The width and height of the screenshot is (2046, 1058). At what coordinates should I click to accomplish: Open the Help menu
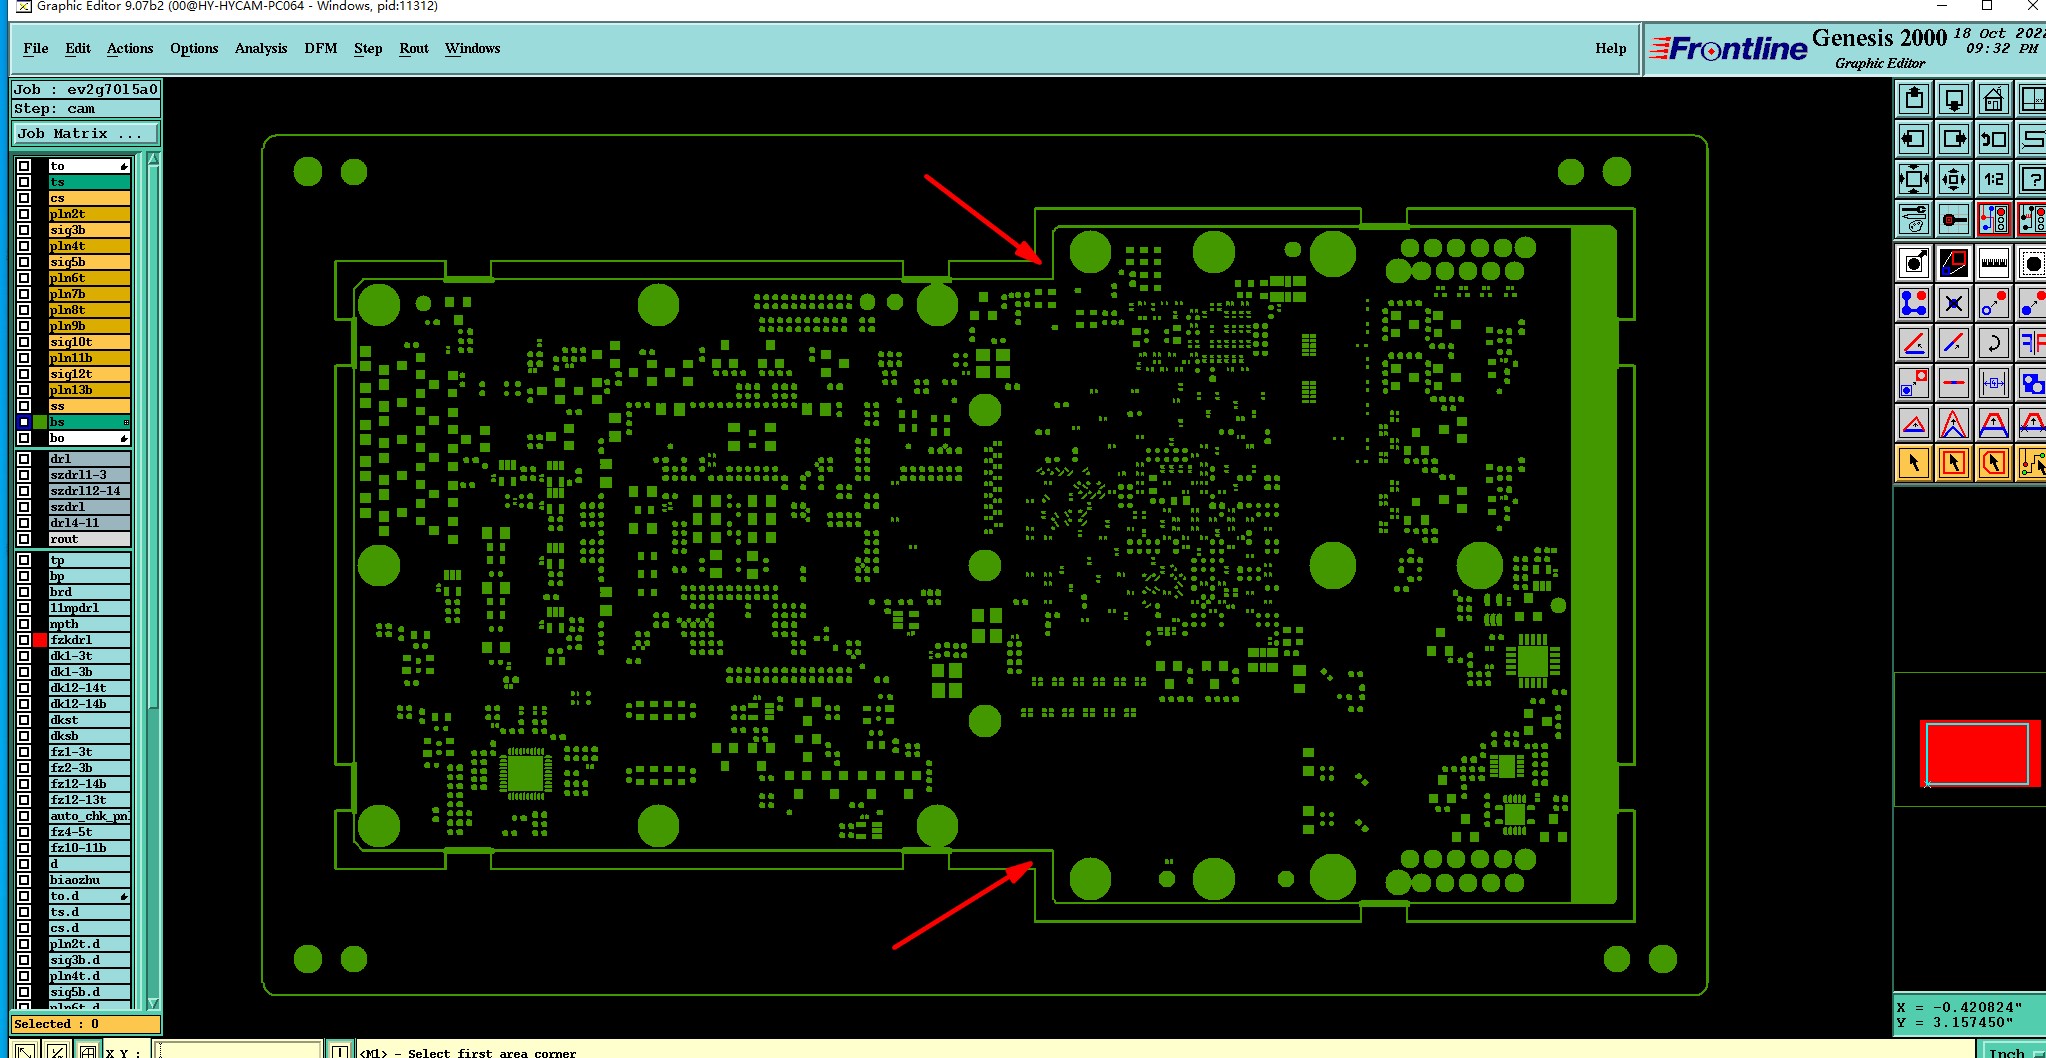pos(1610,48)
